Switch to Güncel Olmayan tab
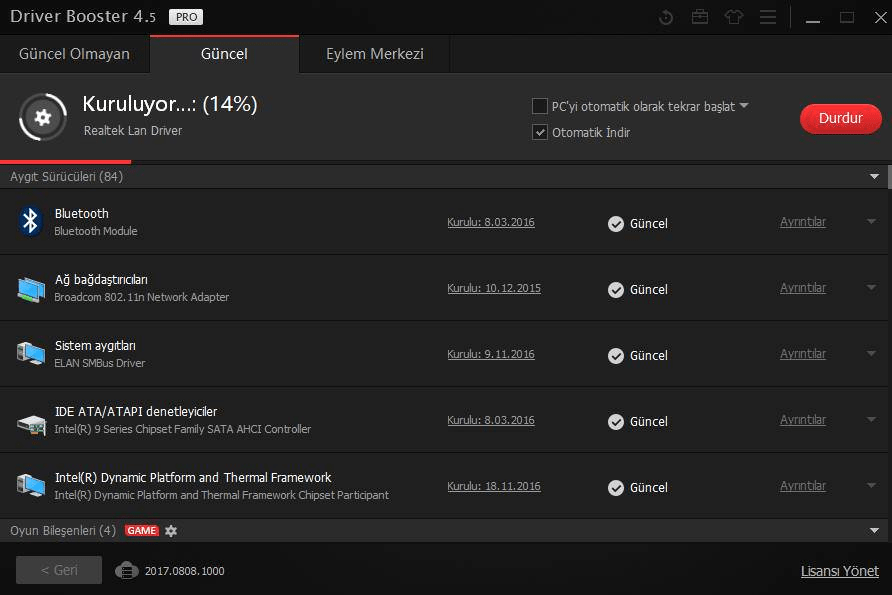892x595 pixels. 74,54
